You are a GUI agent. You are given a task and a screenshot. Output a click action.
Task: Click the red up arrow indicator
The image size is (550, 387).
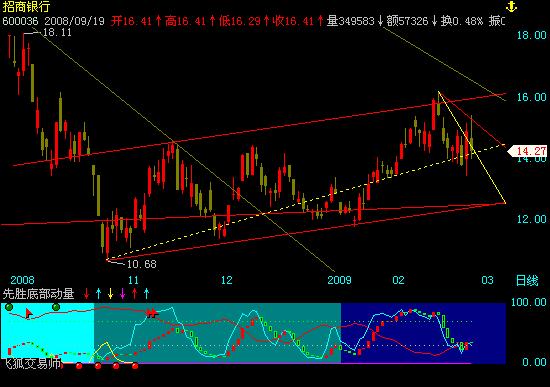click(x=135, y=294)
